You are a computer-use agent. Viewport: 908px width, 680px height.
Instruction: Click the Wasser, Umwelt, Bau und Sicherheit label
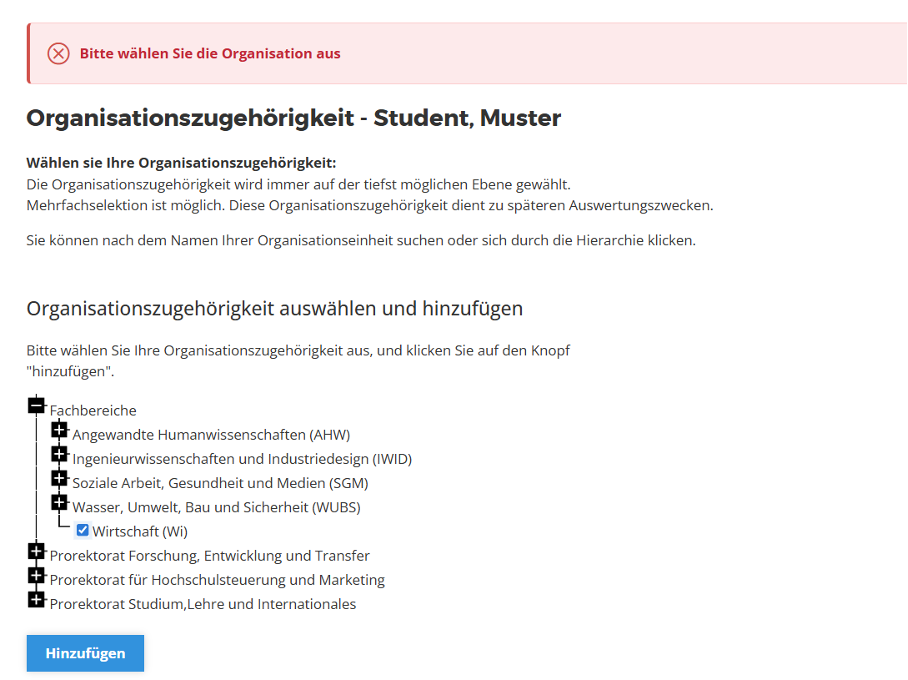[x=216, y=507]
